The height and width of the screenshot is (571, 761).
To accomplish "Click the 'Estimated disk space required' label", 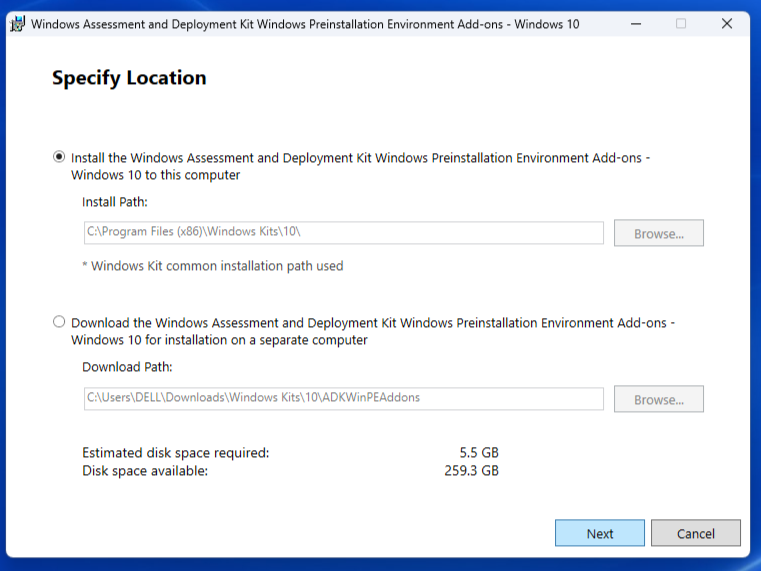I will tap(176, 453).
